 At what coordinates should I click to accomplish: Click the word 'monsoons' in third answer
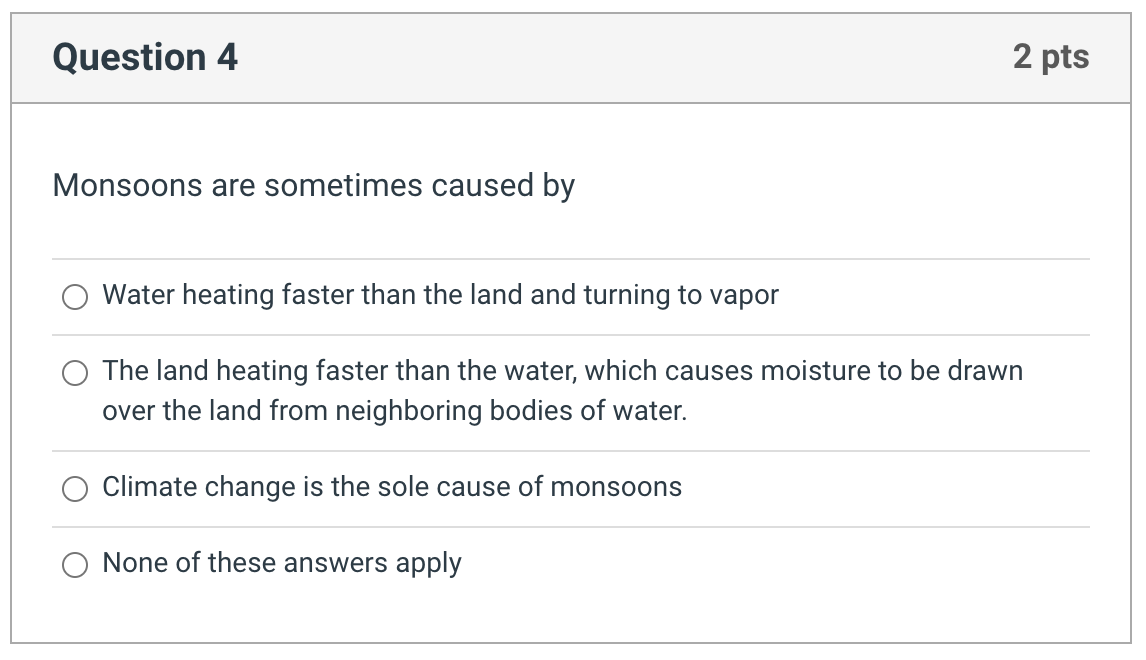616,487
